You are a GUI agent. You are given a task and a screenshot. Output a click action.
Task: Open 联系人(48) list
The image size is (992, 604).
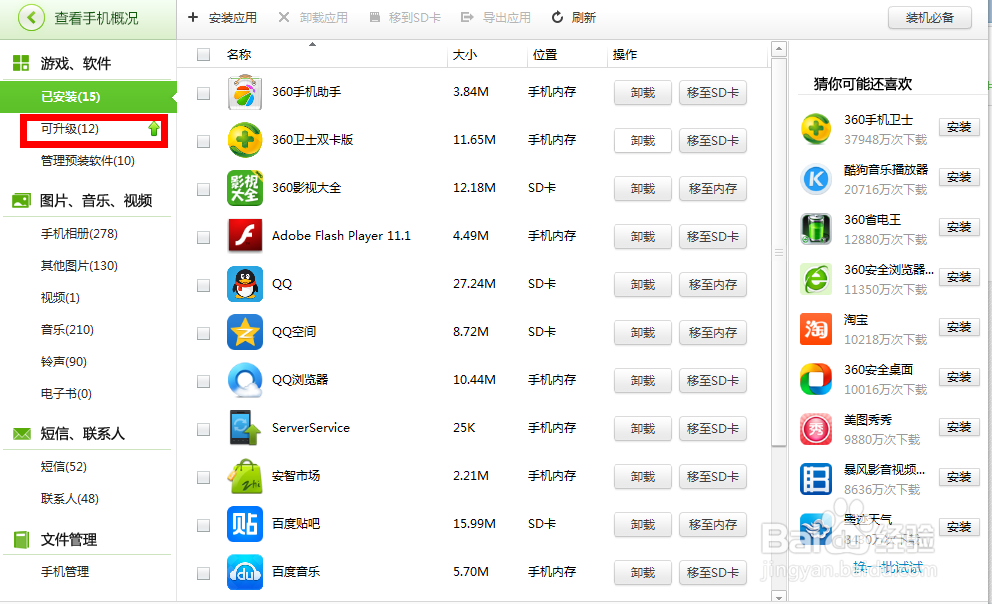[x=70, y=498]
